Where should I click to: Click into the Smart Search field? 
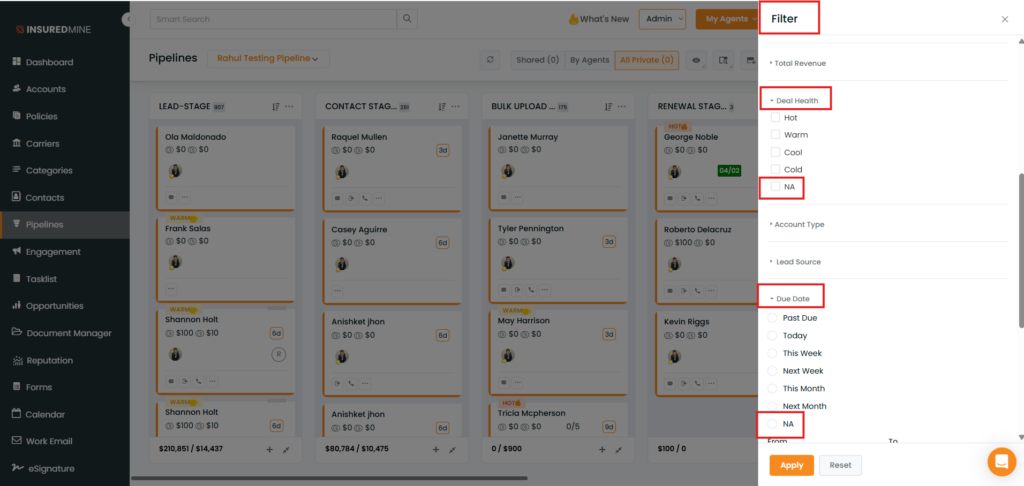click(x=273, y=19)
